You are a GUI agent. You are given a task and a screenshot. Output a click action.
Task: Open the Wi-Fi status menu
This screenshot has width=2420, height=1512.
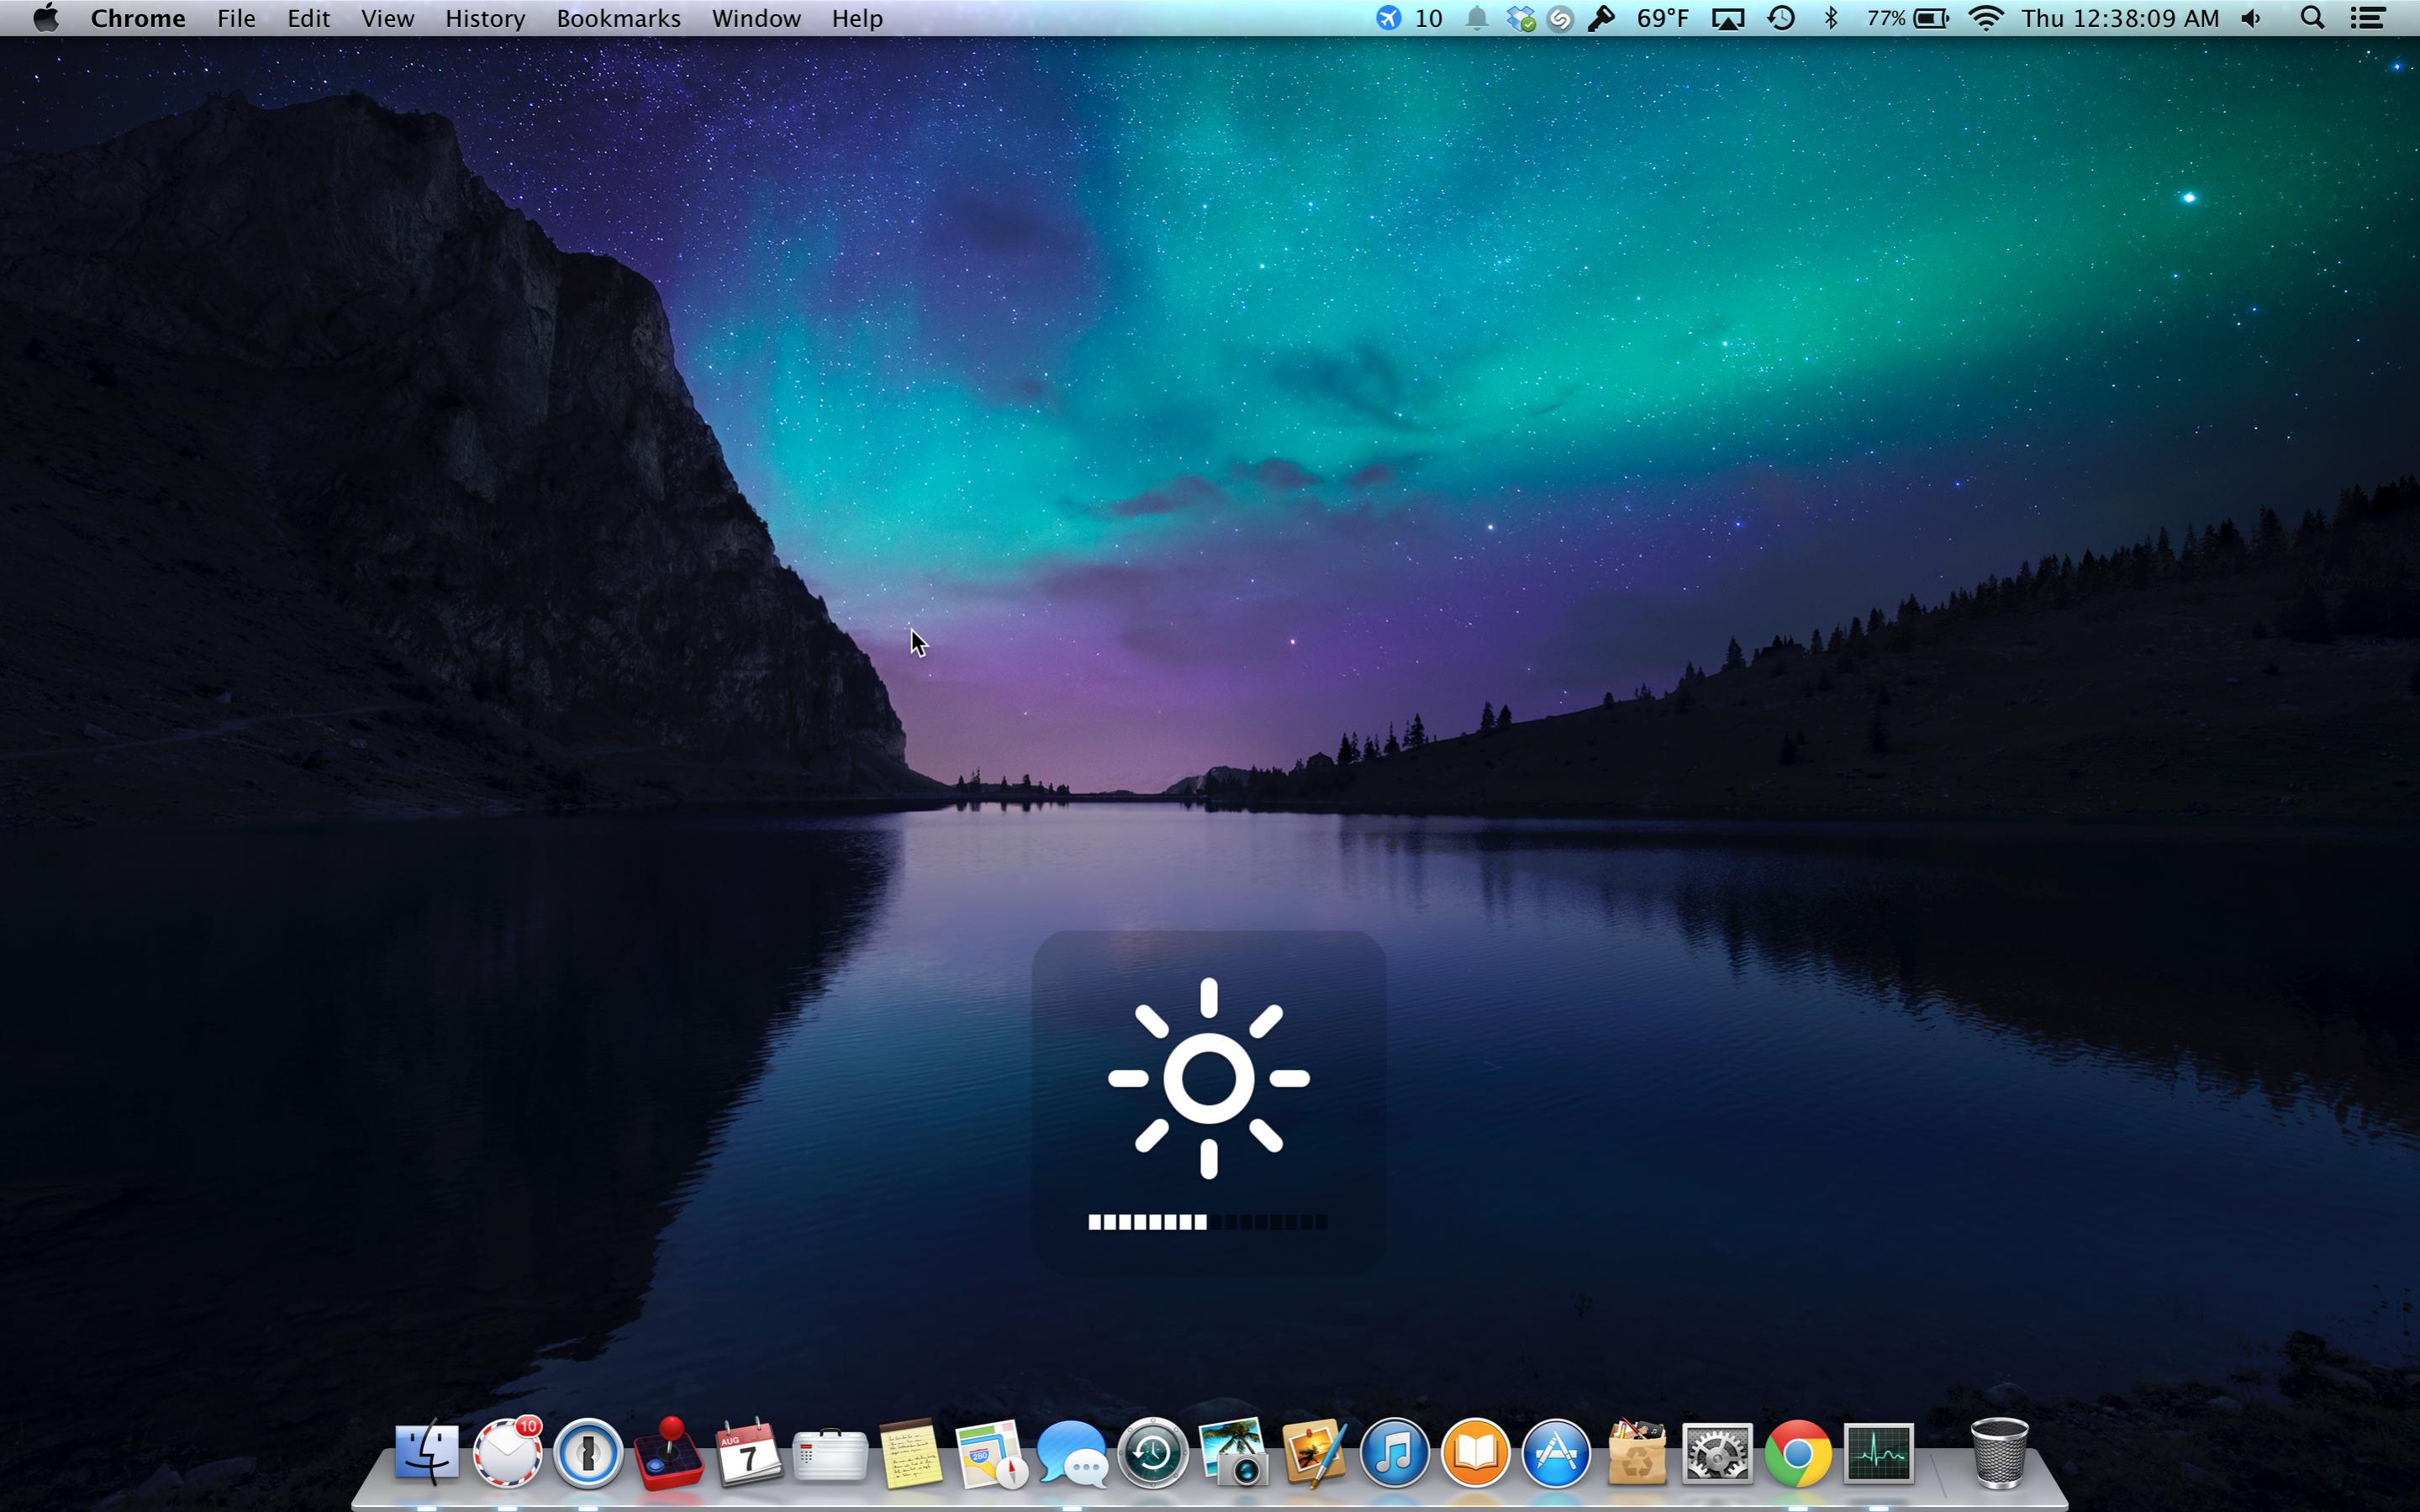click(x=1986, y=18)
